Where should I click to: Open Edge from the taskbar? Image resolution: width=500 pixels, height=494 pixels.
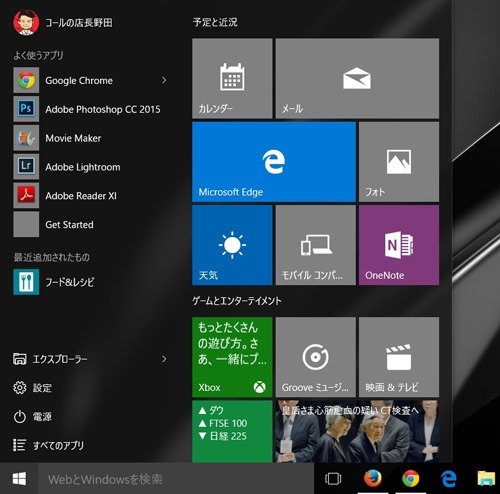click(449, 479)
